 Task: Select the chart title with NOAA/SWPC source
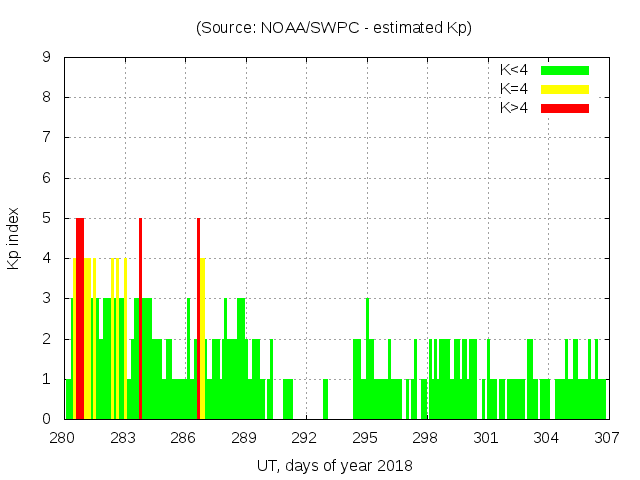334,28
